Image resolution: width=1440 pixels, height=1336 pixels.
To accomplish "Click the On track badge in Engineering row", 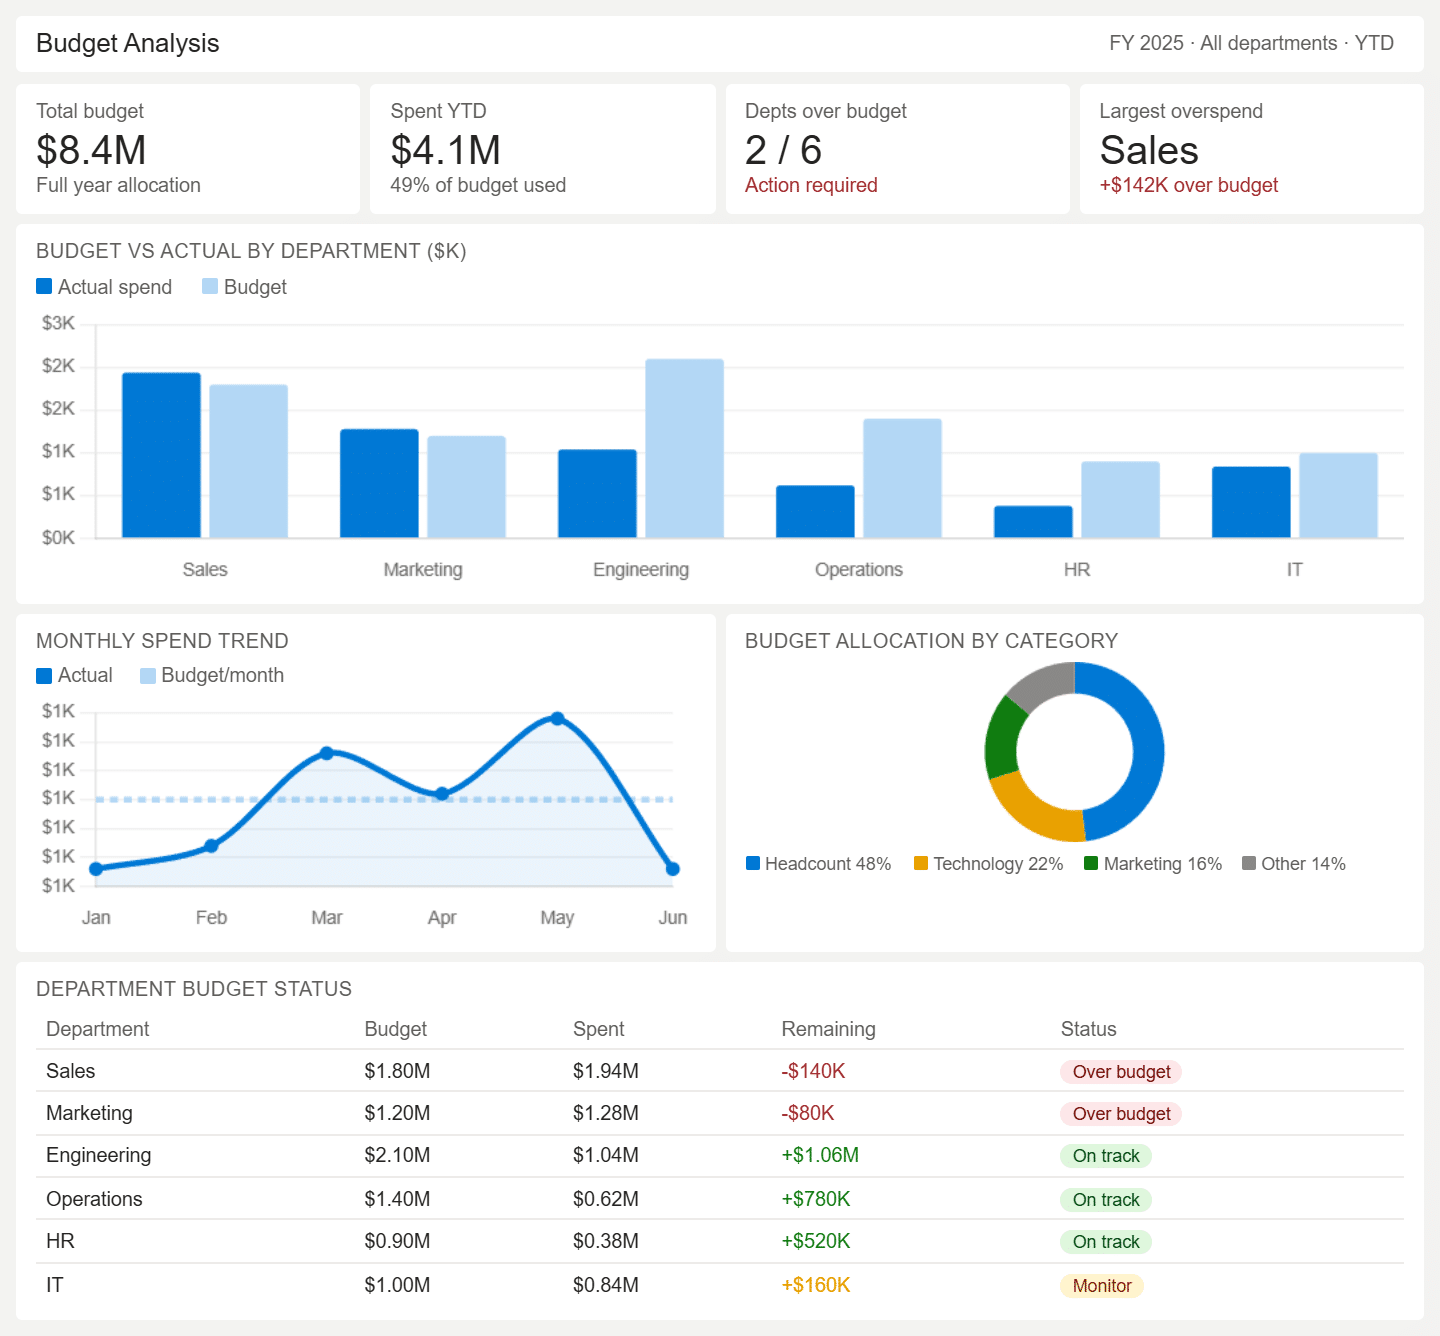I will pyautogui.click(x=1106, y=1156).
